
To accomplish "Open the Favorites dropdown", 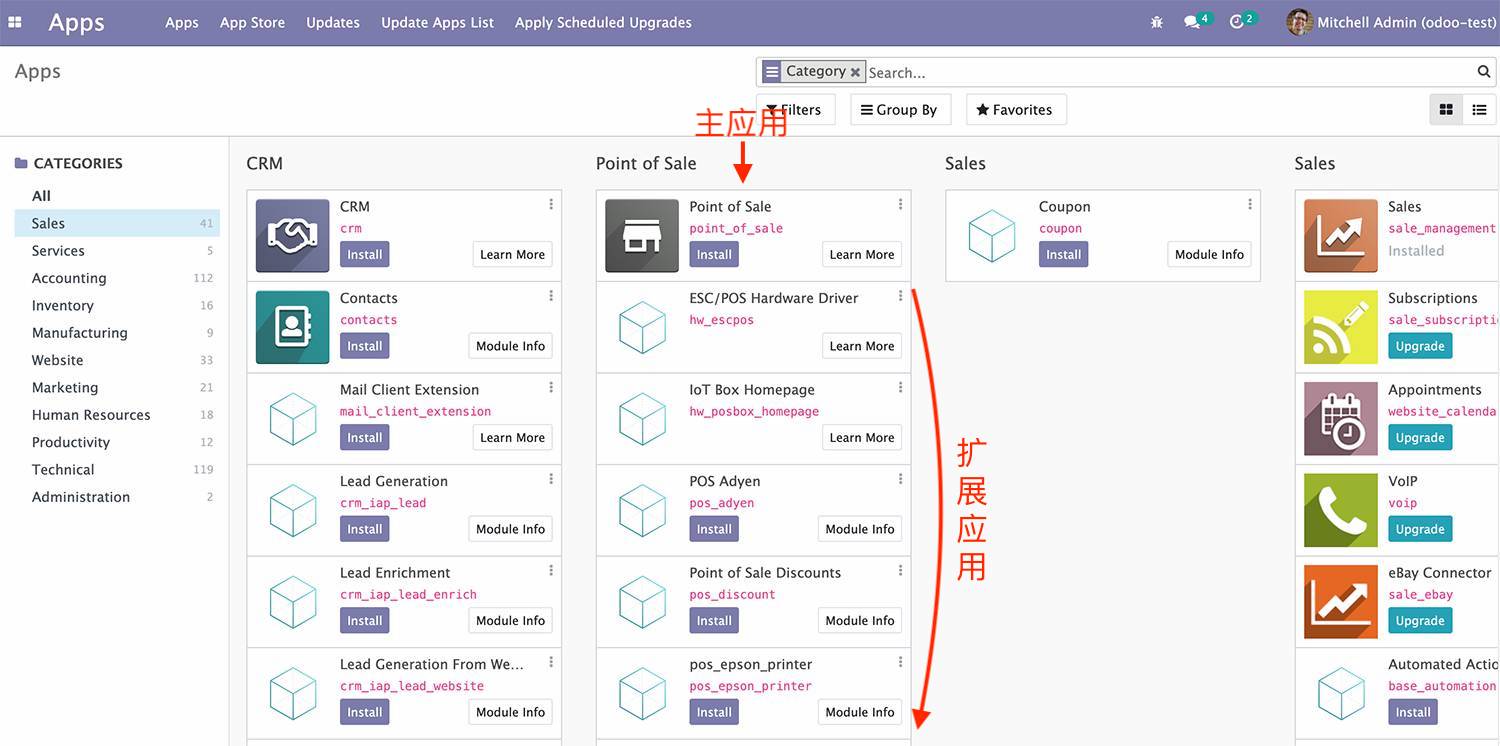I will point(1015,110).
